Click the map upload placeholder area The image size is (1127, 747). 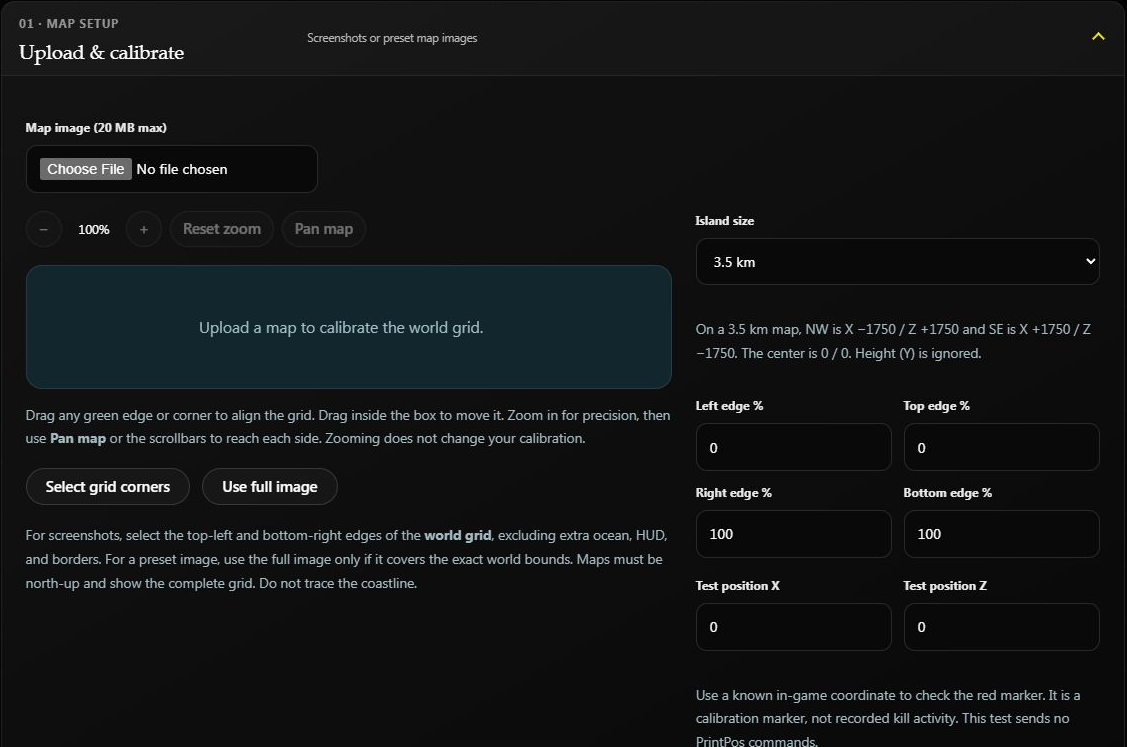click(x=349, y=327)
